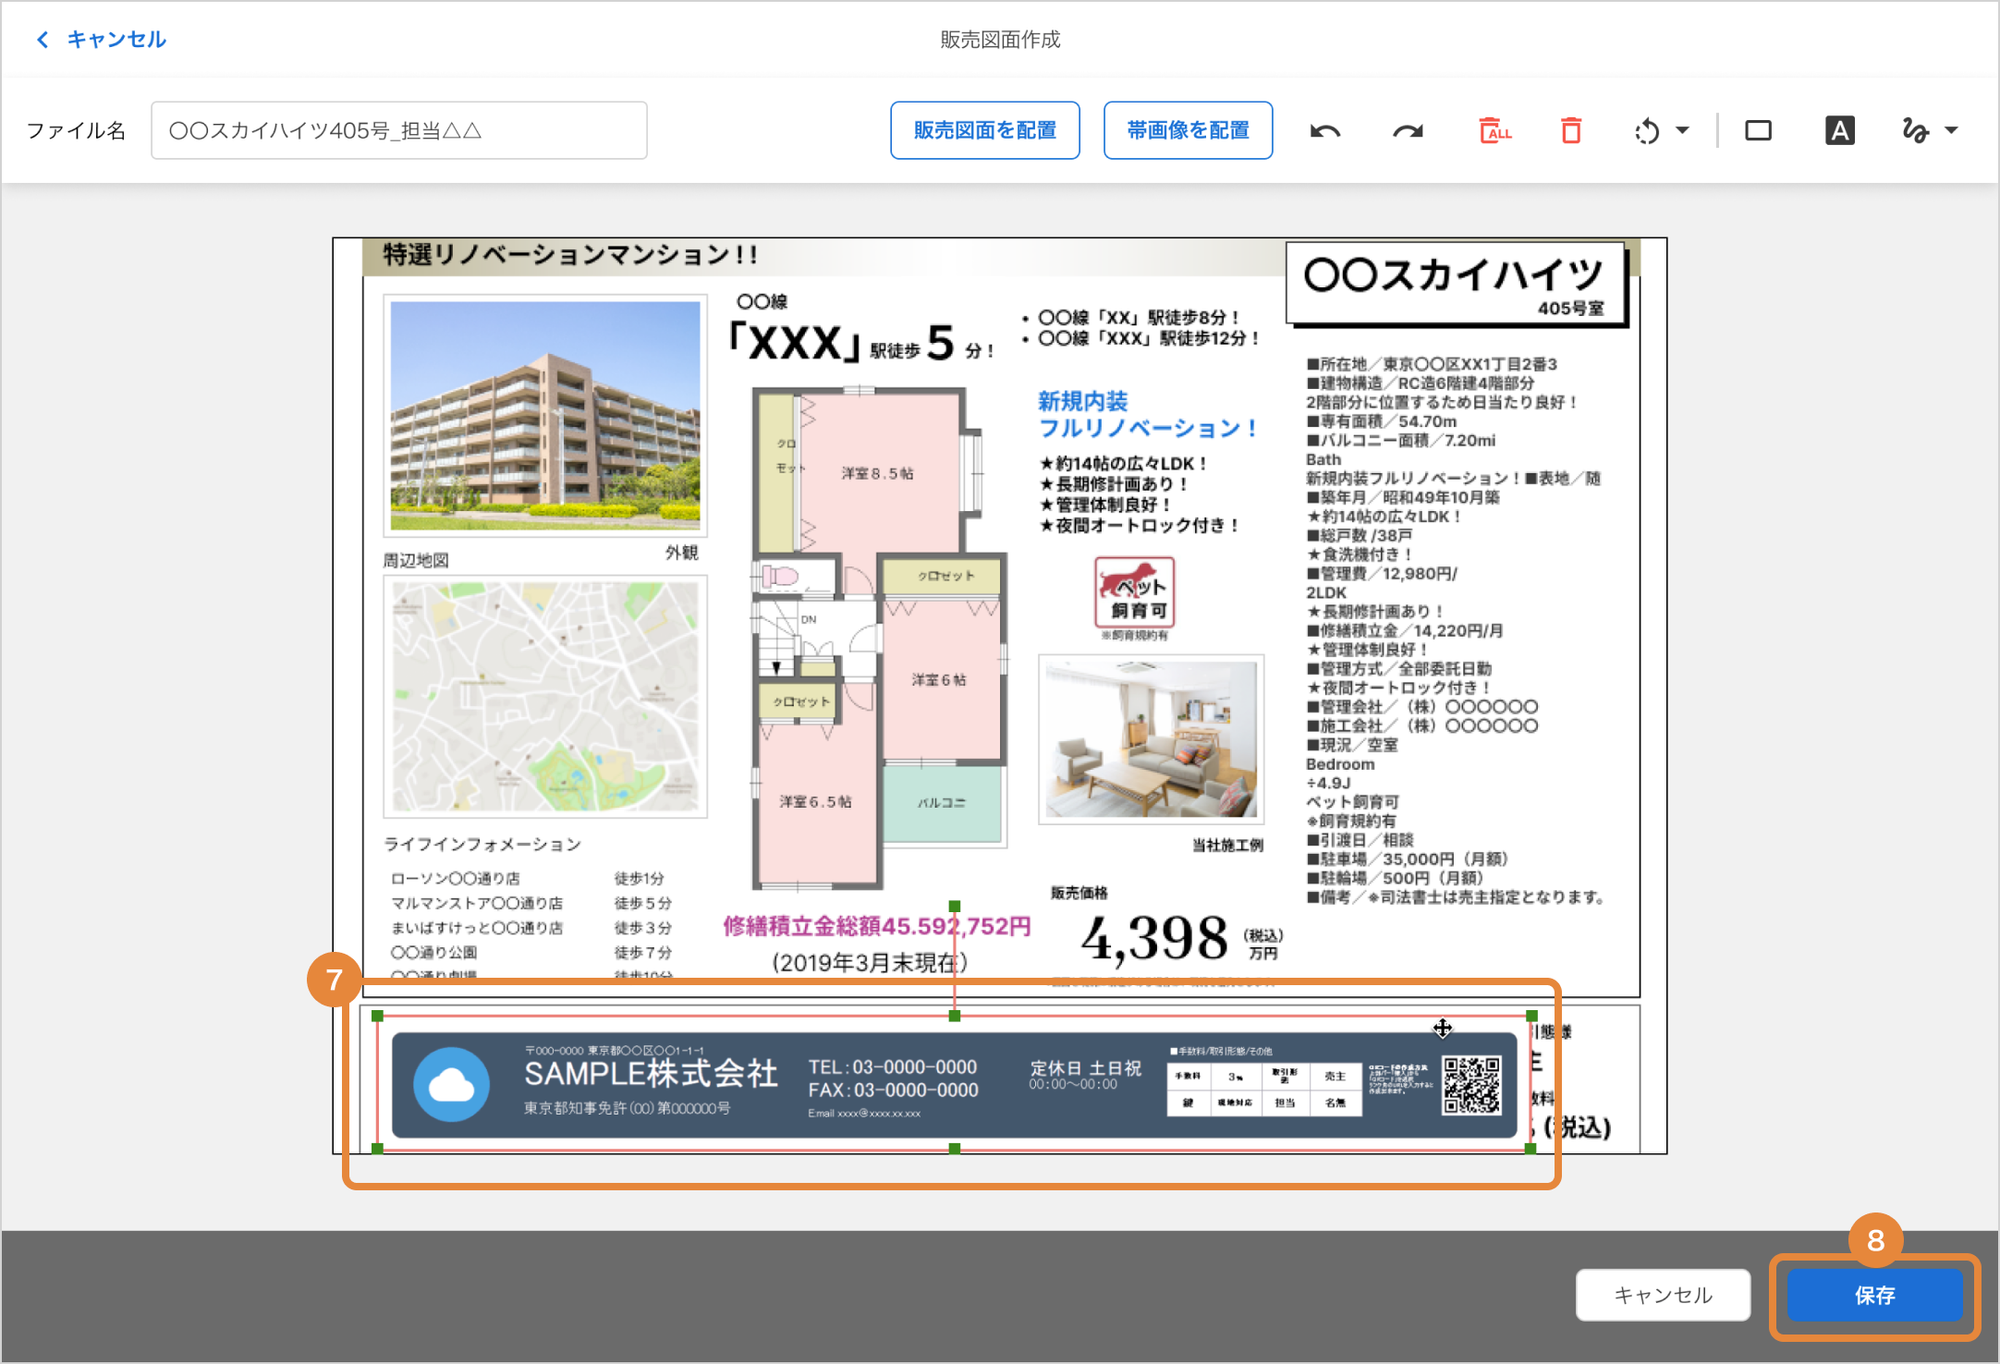Click the bottom-right green corner handle of the banner
This screenshot has width=2000, height=1364.
(1531, 1149)
